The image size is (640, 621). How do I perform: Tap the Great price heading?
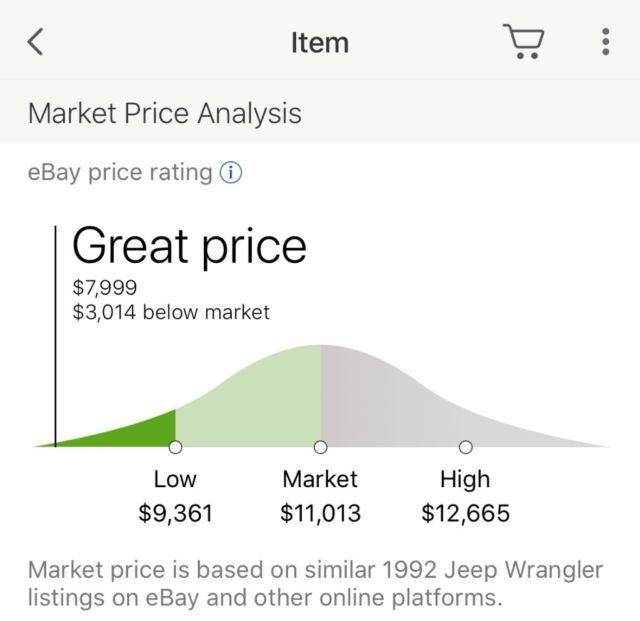click(189, 247)
